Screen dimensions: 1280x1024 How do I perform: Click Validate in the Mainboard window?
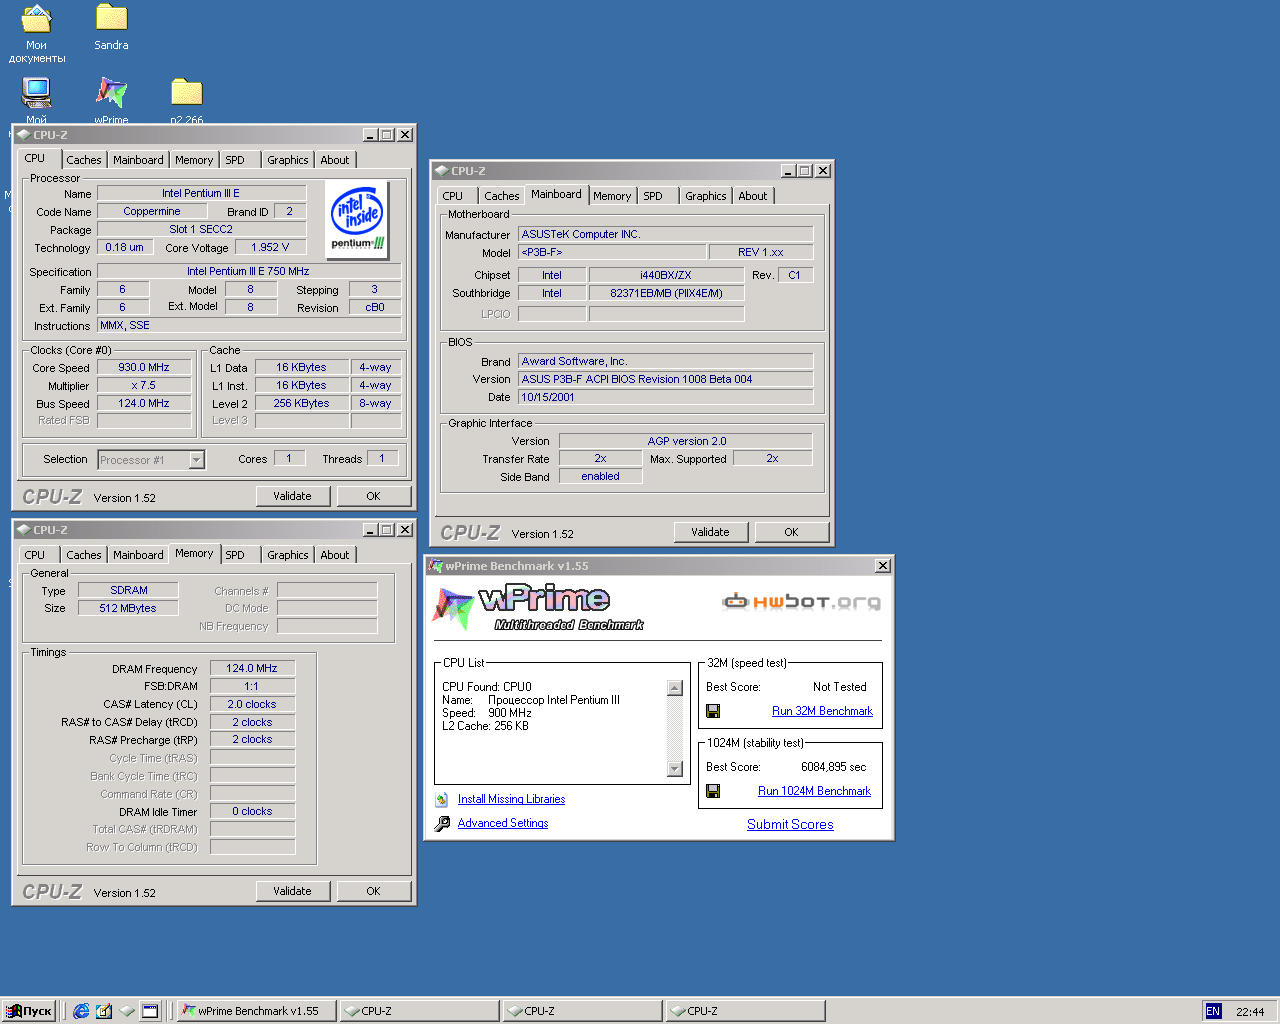coord(710,532)
